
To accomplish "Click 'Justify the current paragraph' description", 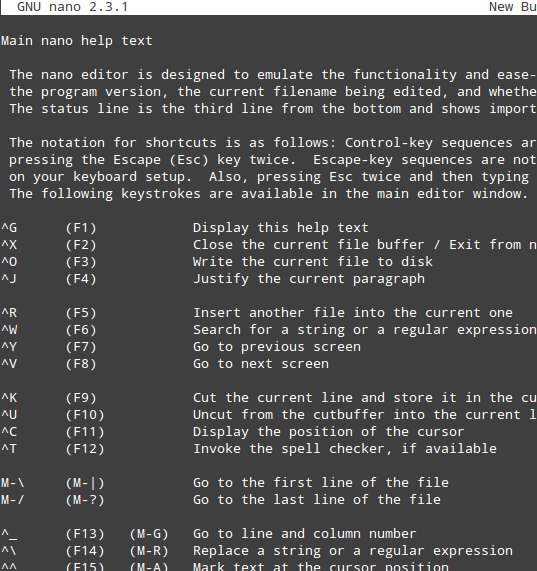I will 309,279.
